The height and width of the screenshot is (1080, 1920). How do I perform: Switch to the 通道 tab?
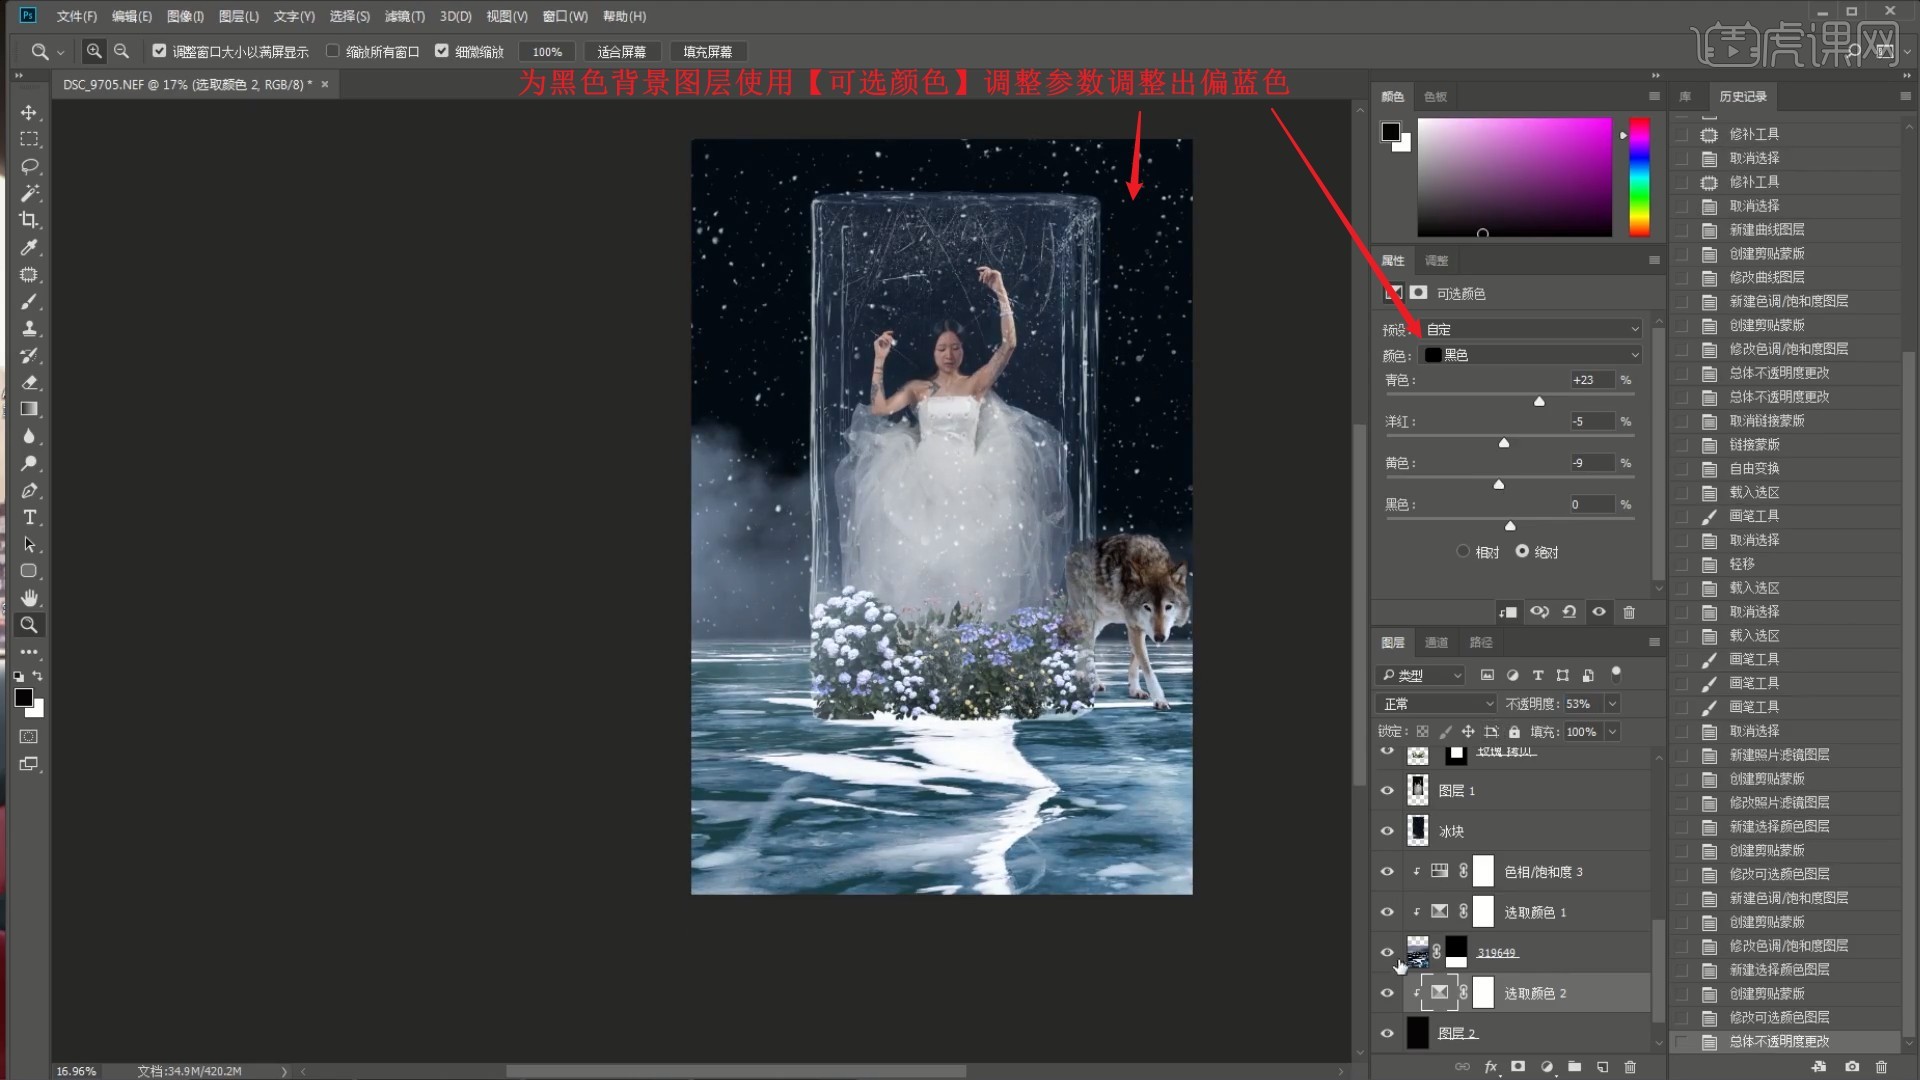(1436, 642)
